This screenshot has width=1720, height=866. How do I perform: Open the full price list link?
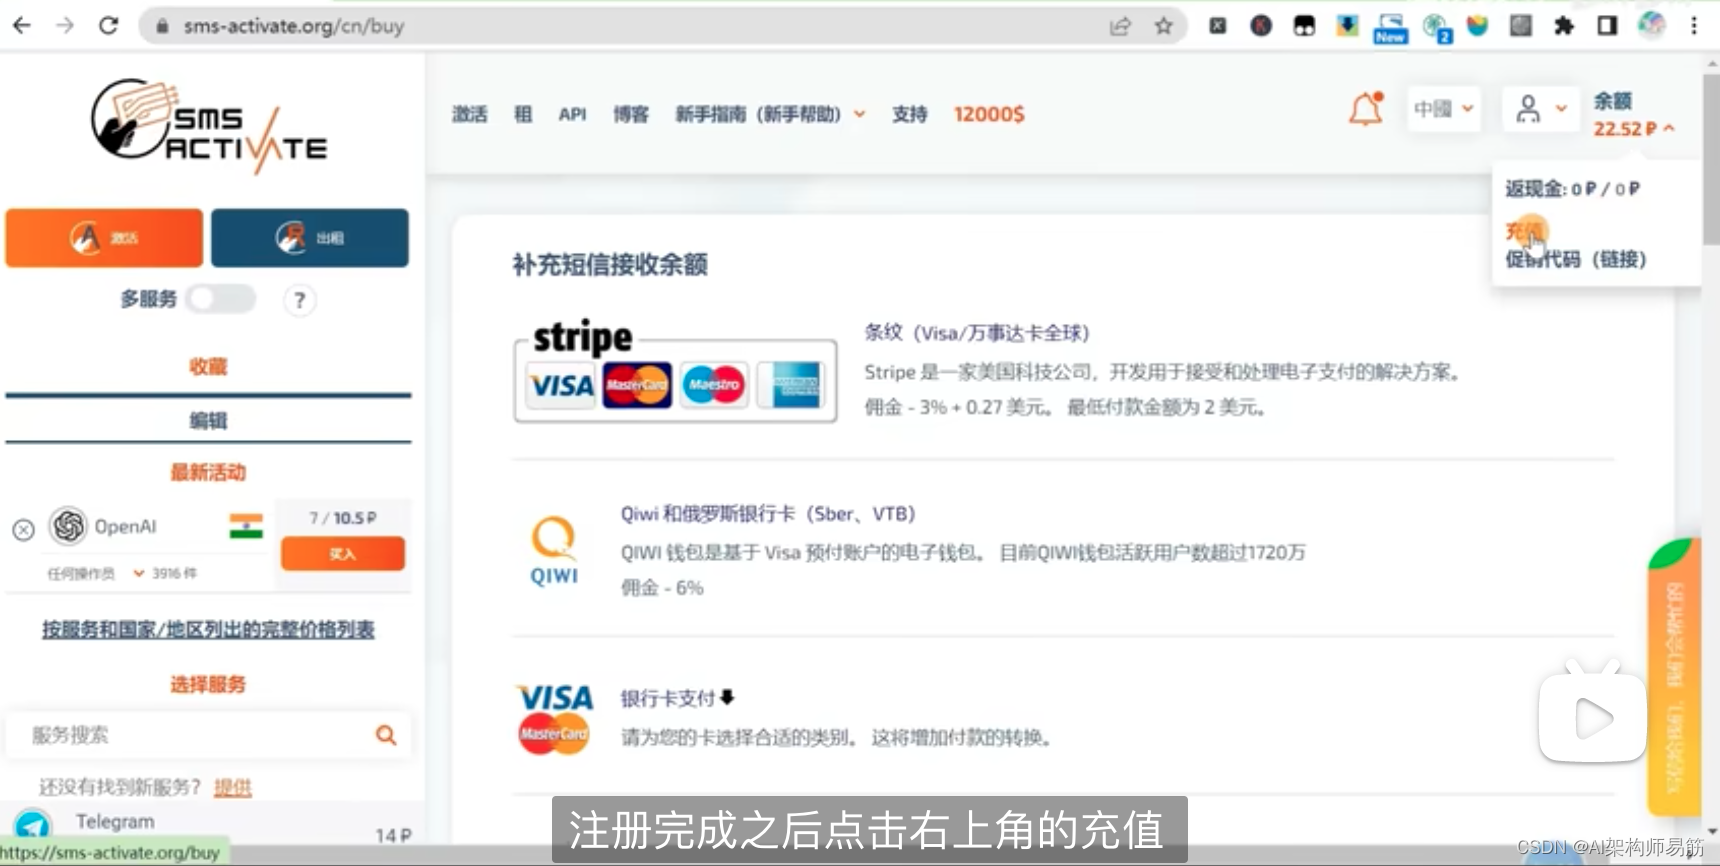[208, 629]
